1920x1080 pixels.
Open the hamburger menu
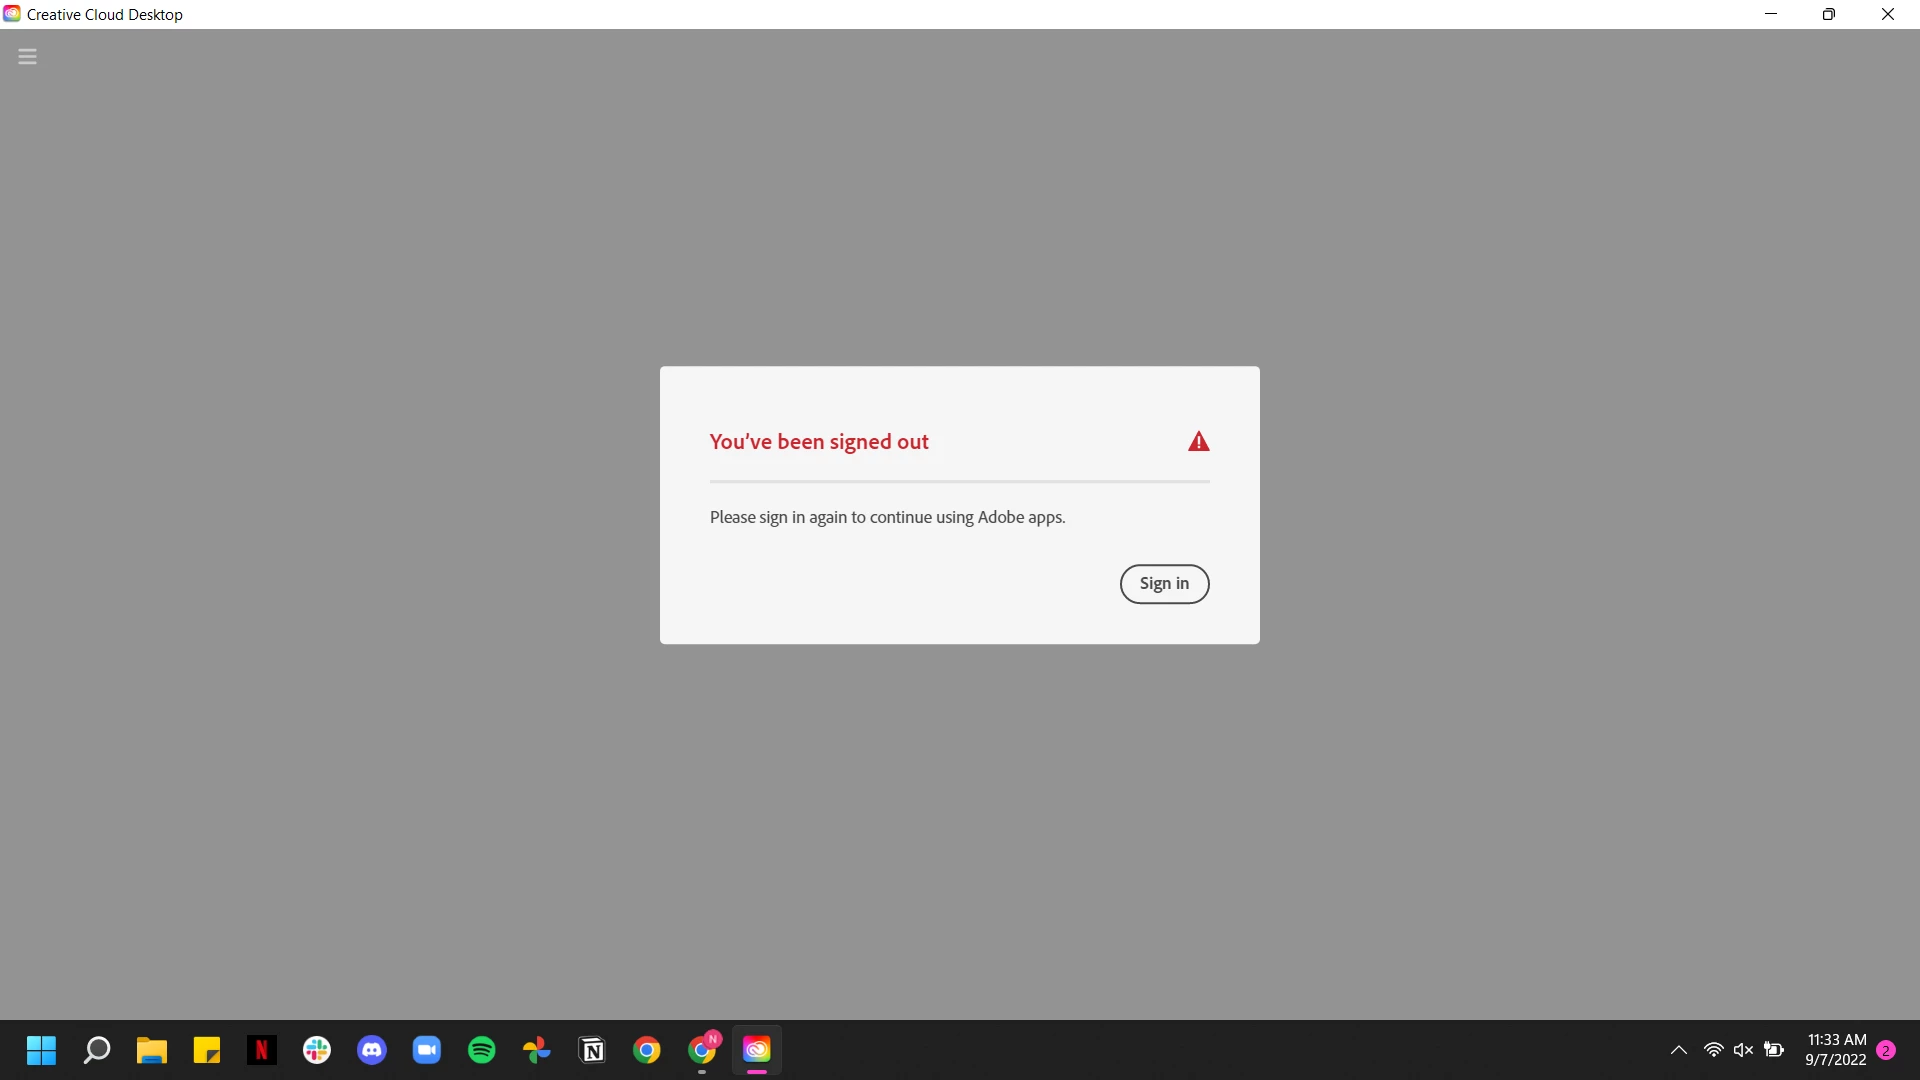(27, 57)
